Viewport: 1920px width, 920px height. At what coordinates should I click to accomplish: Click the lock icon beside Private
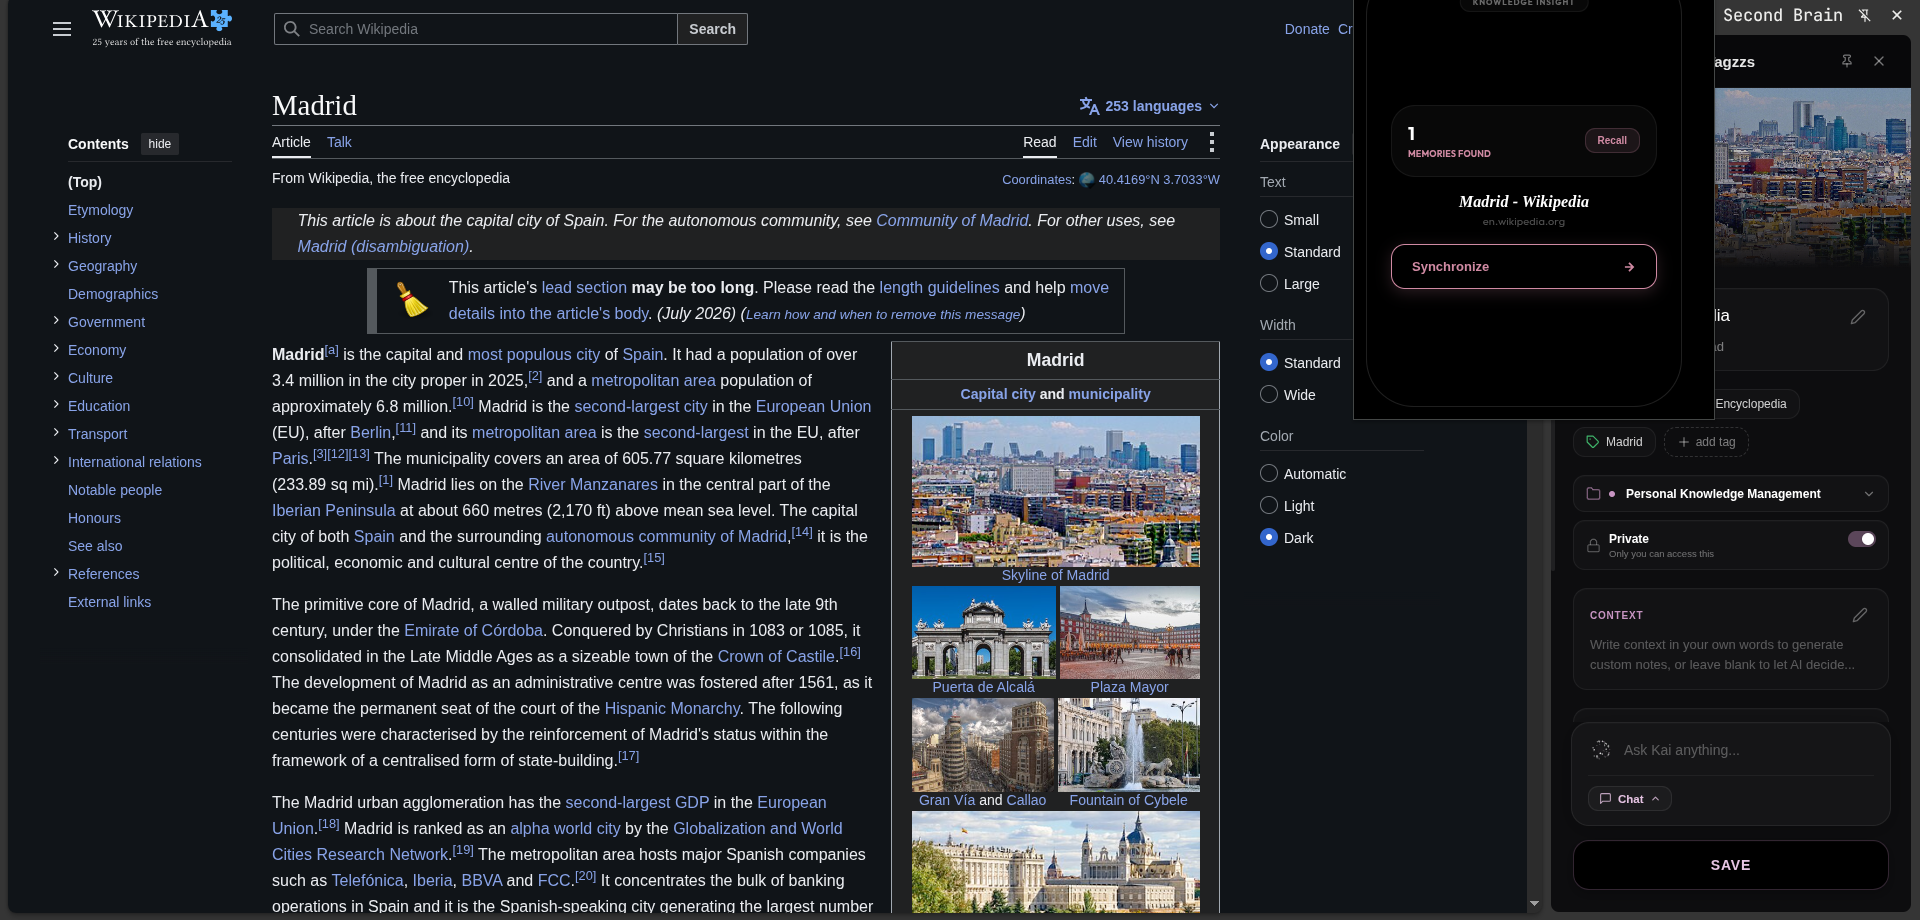(x=1593, y=545)
